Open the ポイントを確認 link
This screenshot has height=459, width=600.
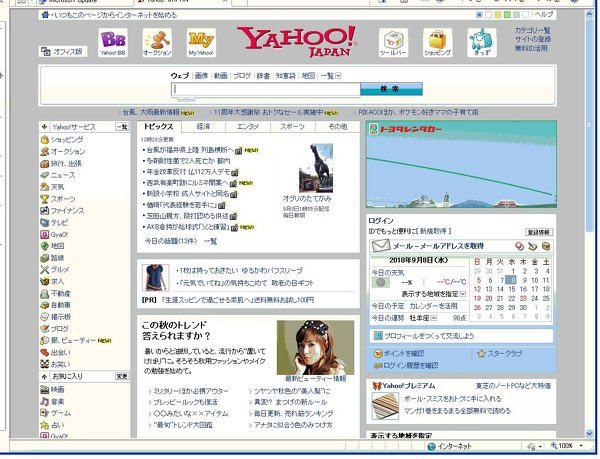click(404, 353)
